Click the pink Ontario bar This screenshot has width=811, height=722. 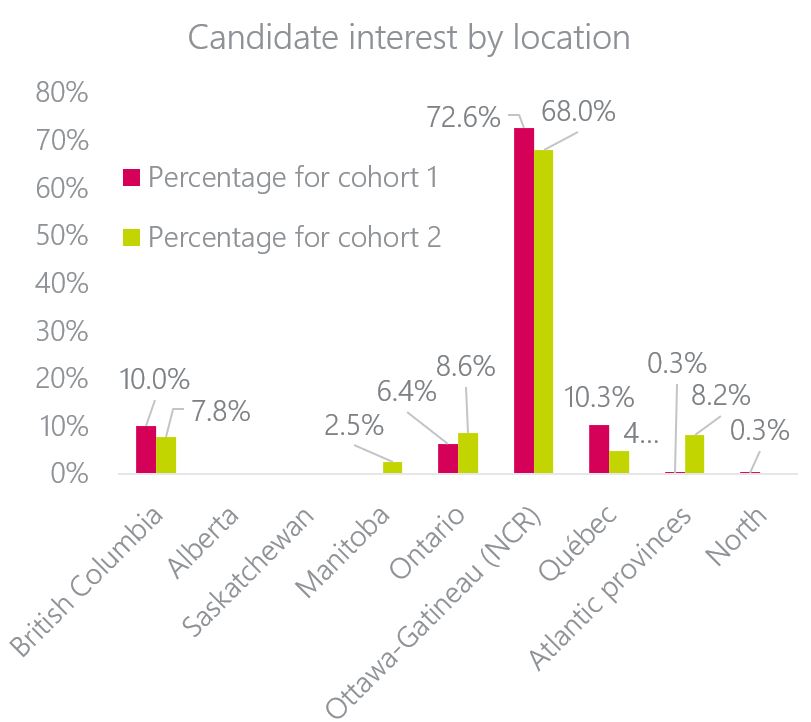tap(448, 458)
